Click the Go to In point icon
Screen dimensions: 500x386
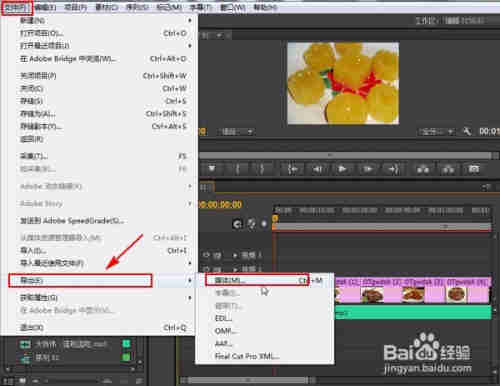[292, 169]
